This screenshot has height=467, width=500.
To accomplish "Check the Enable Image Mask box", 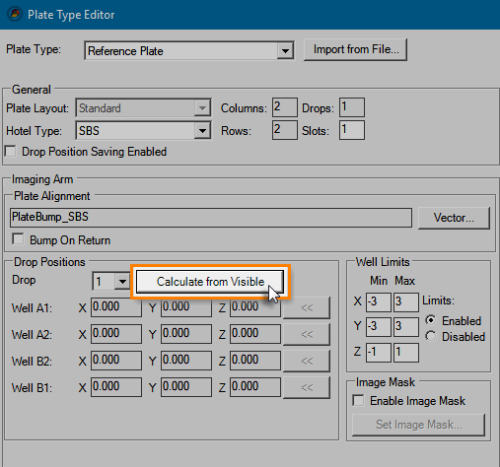I will [358, 400].
